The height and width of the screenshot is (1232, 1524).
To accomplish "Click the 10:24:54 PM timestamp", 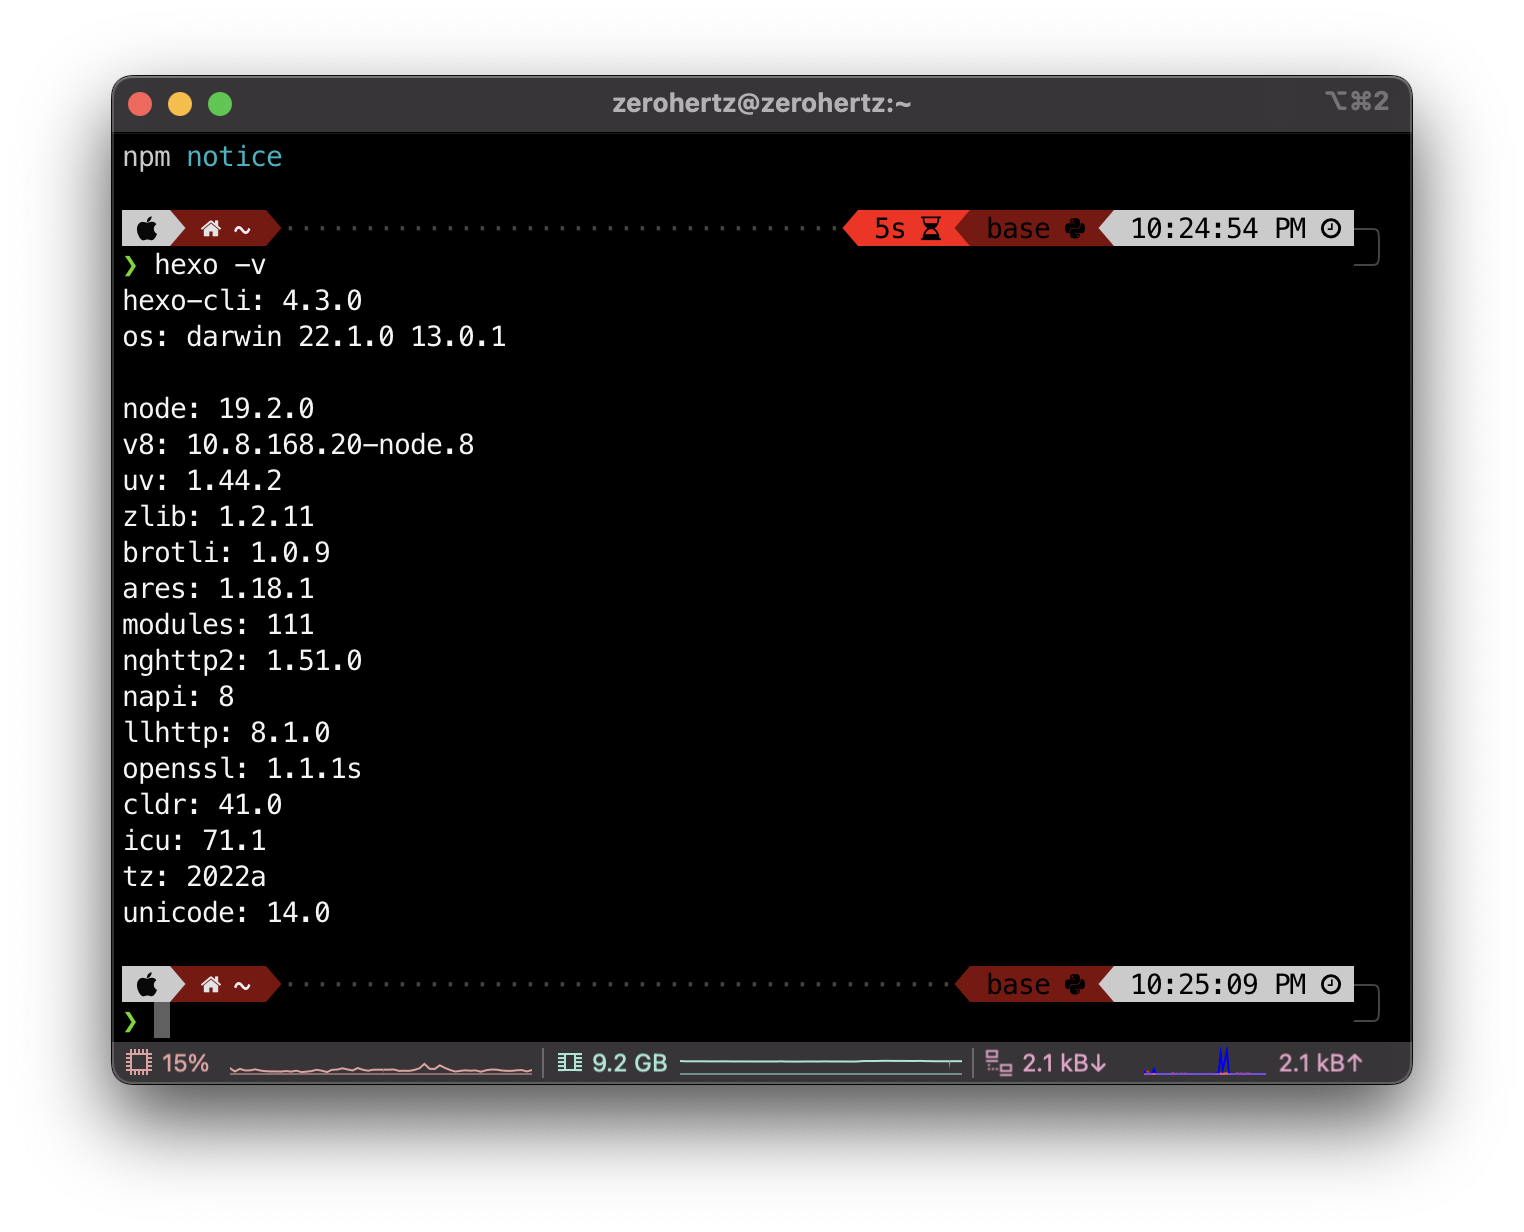I will click(1218, 229).
